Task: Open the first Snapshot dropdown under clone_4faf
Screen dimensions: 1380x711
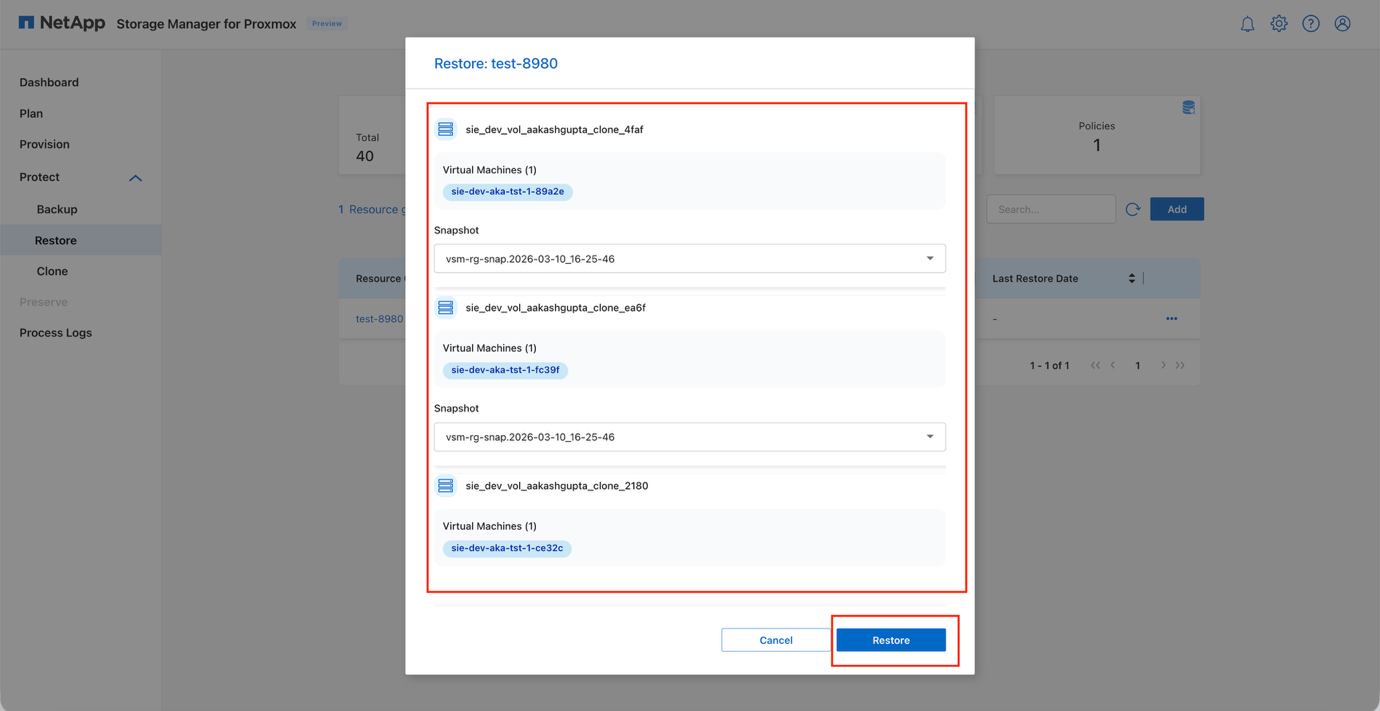Action: point(689,259)
